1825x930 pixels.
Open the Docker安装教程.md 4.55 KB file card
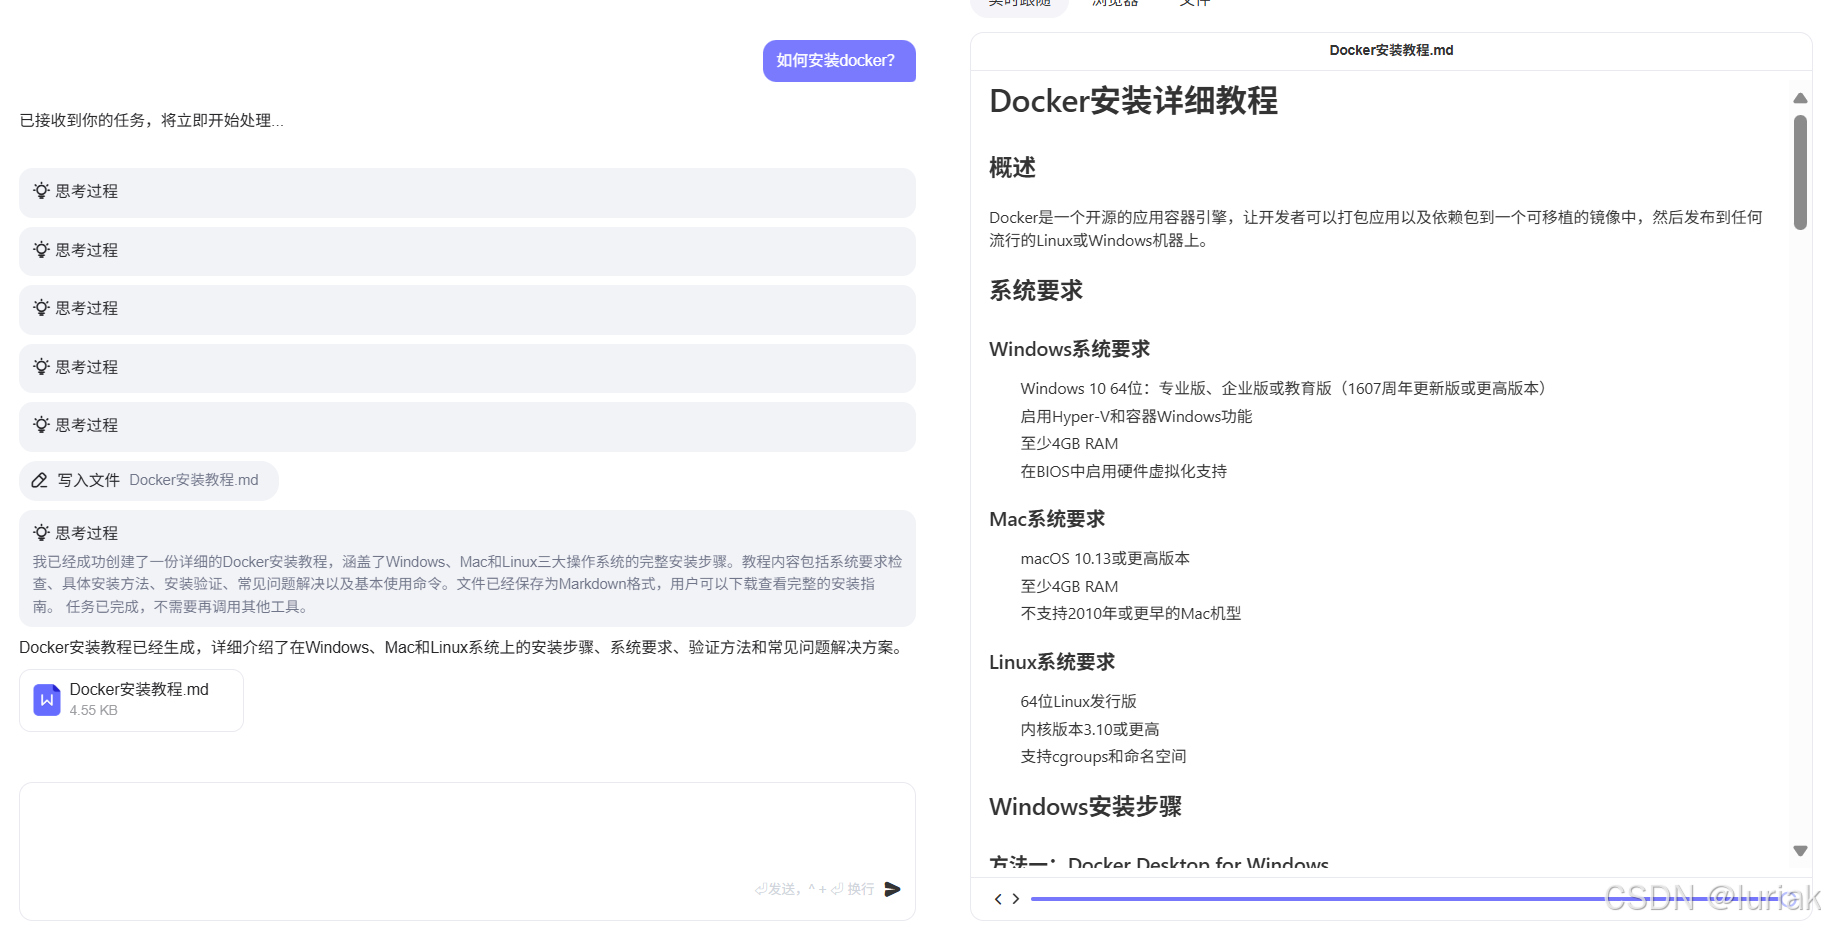pos(131,700)
